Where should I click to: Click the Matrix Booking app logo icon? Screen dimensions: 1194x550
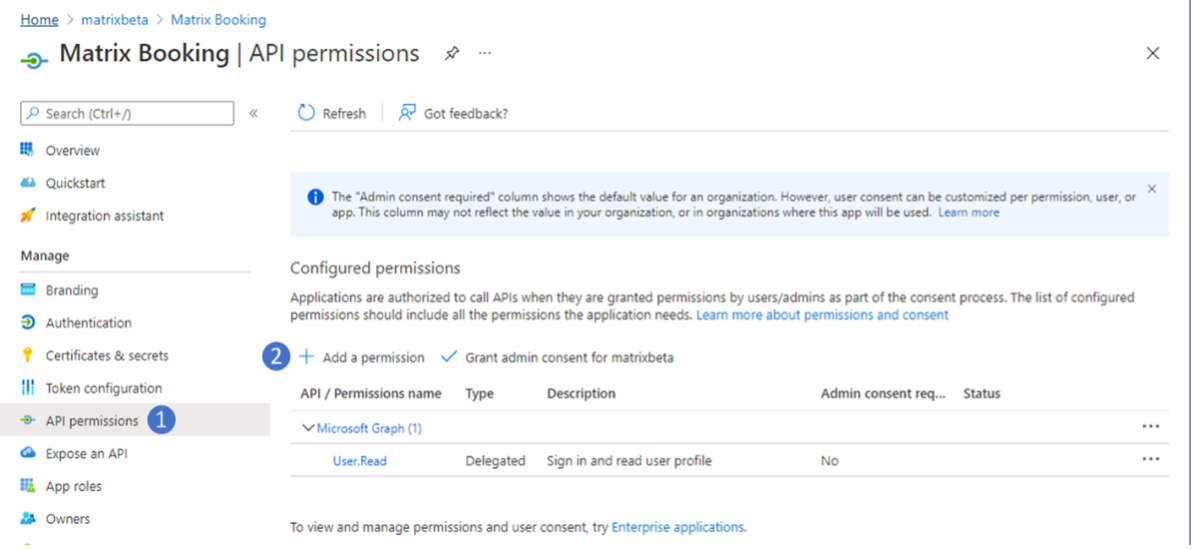pyautogui.click(x=34, y=59)
